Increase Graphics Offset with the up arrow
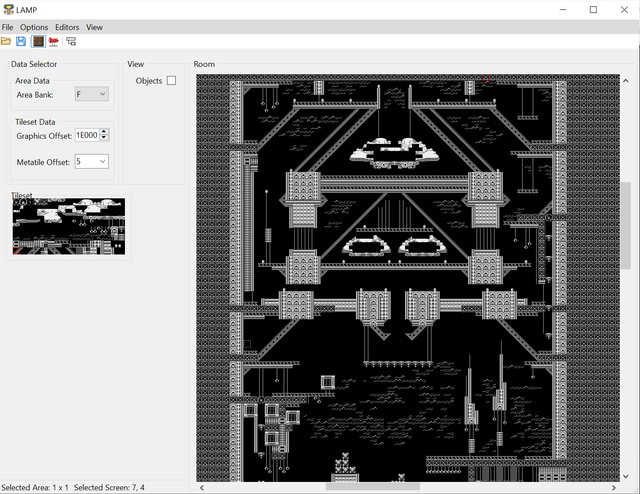Viewport: 640px width, 494px height. 104,131
